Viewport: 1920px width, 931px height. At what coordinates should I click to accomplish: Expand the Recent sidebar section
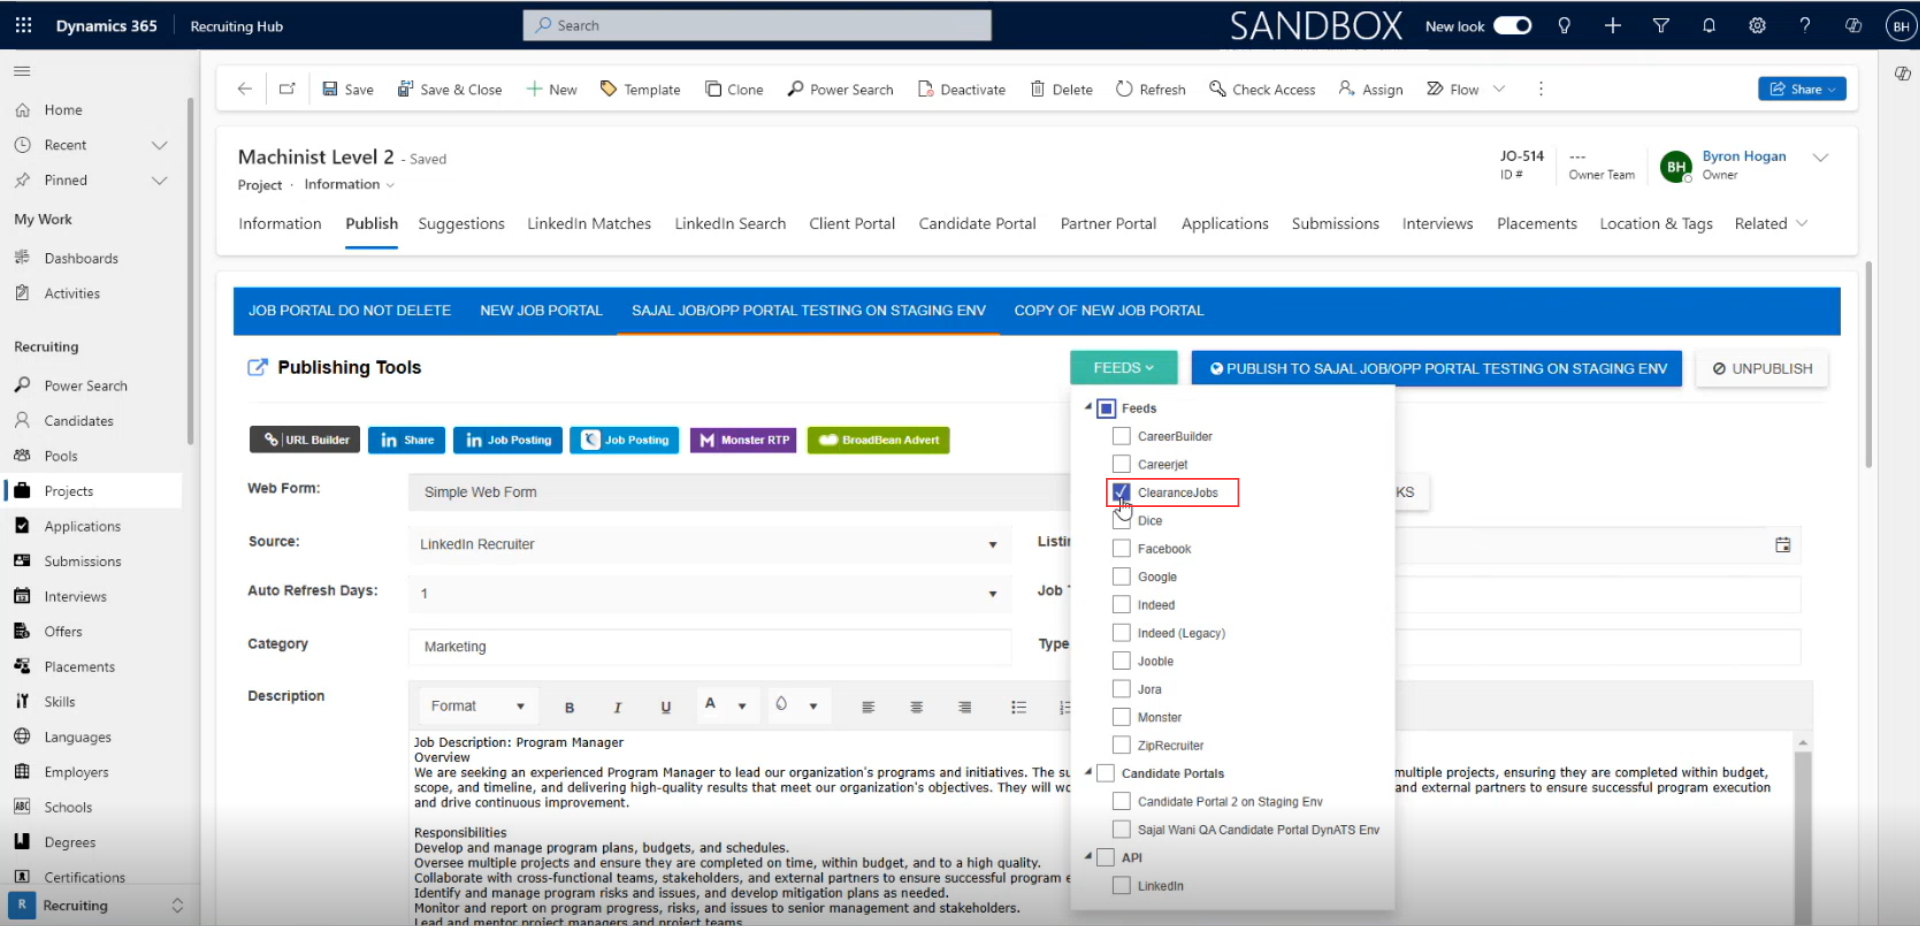tap(159, 145)
